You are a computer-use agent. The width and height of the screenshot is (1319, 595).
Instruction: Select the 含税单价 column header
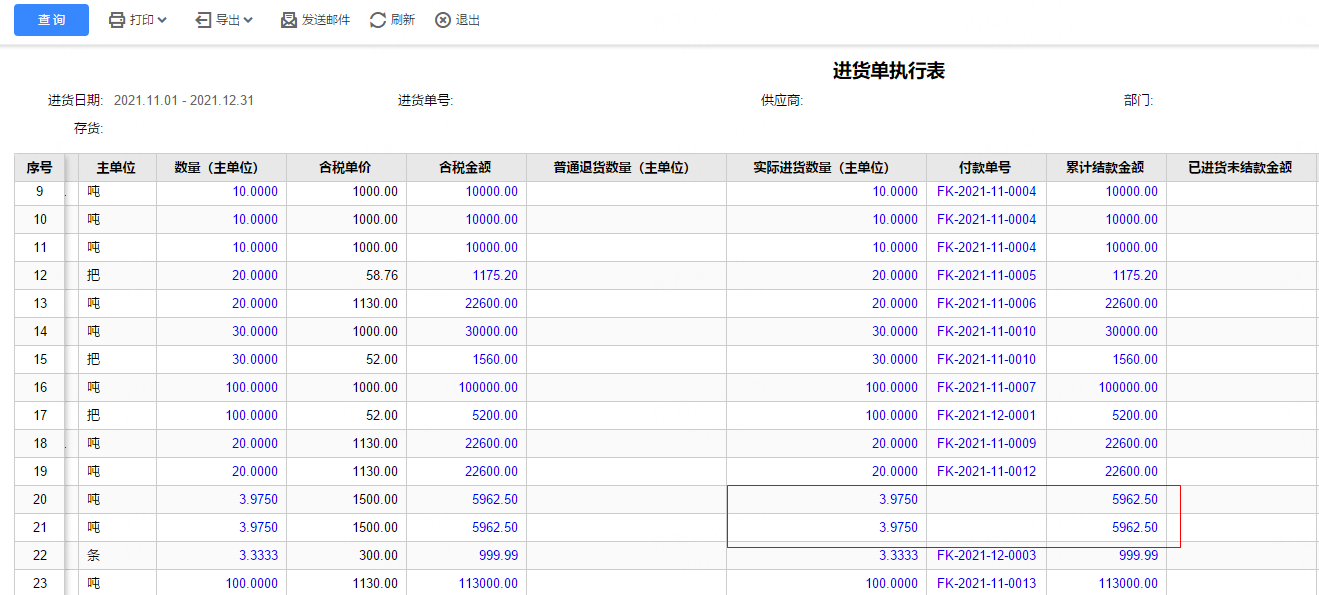(x=346, y=167)
